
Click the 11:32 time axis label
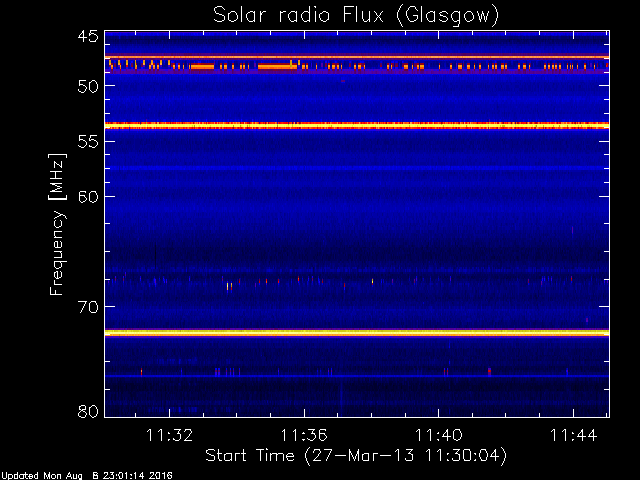pos(169,436)
